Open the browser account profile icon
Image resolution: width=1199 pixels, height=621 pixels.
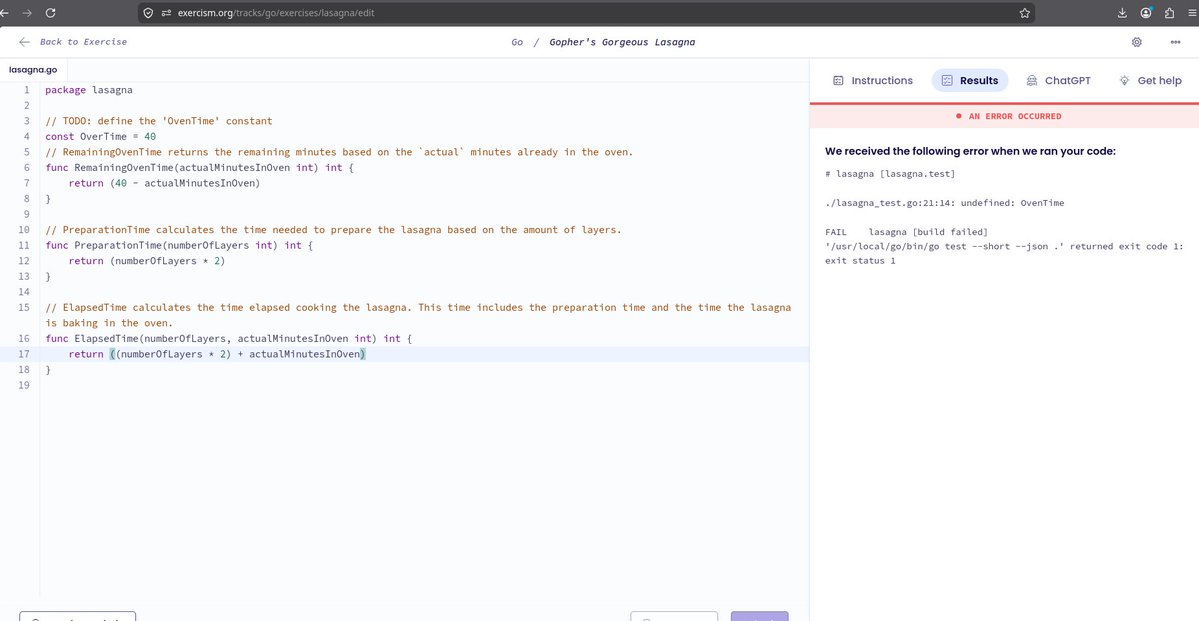point(1146,13)
